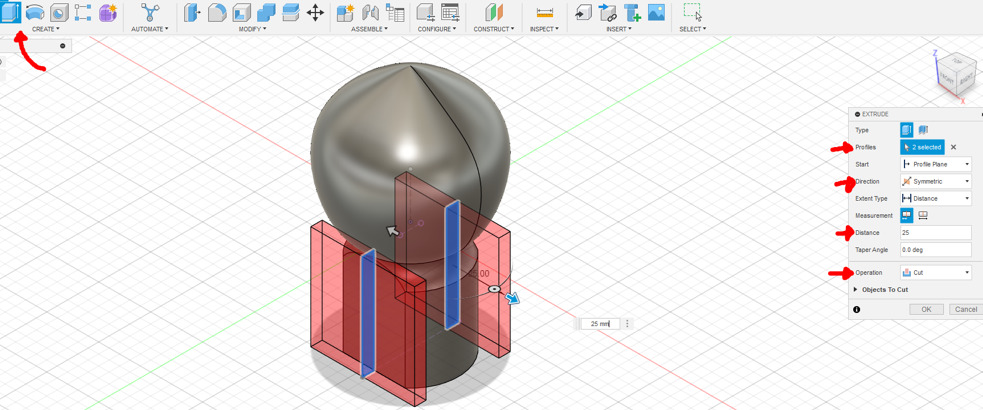Select the Revolve tool icon
This screenshot has width=983, height=410.
click(34, 12)
